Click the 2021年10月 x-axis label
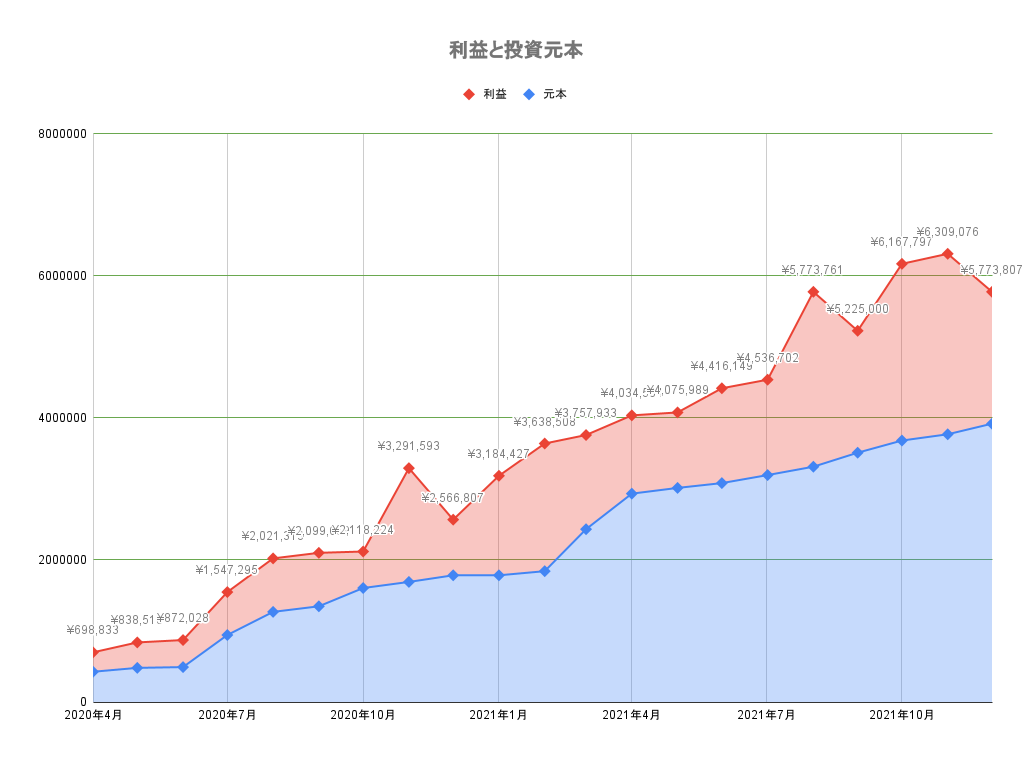 901,715
